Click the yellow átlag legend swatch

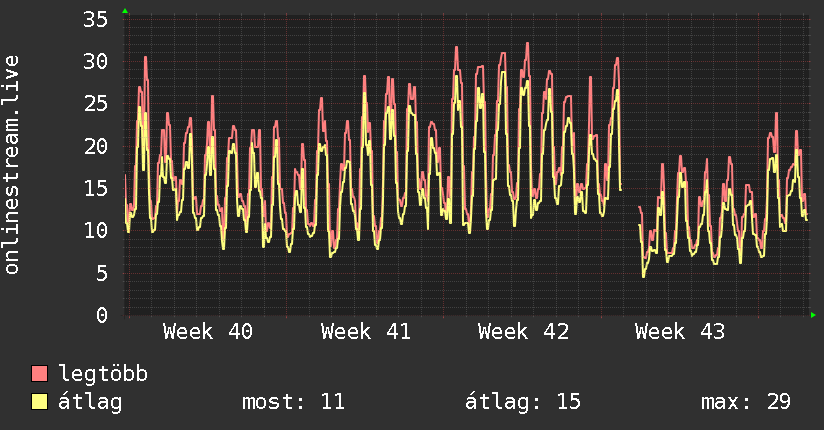[39, 402]
